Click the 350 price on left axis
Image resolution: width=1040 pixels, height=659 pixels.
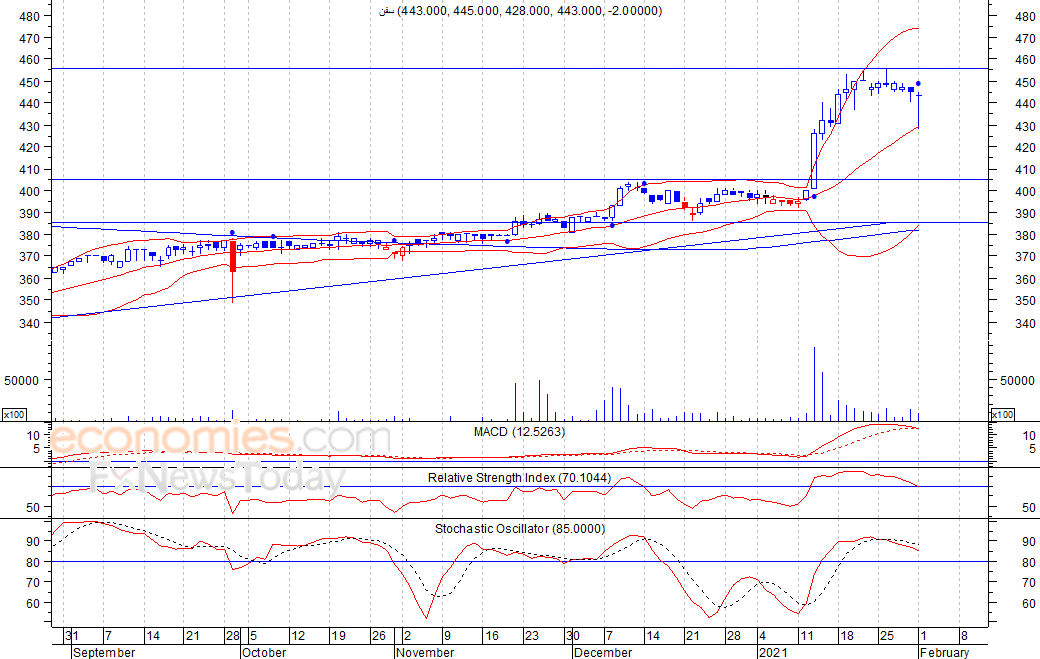(x=29, y=300)
